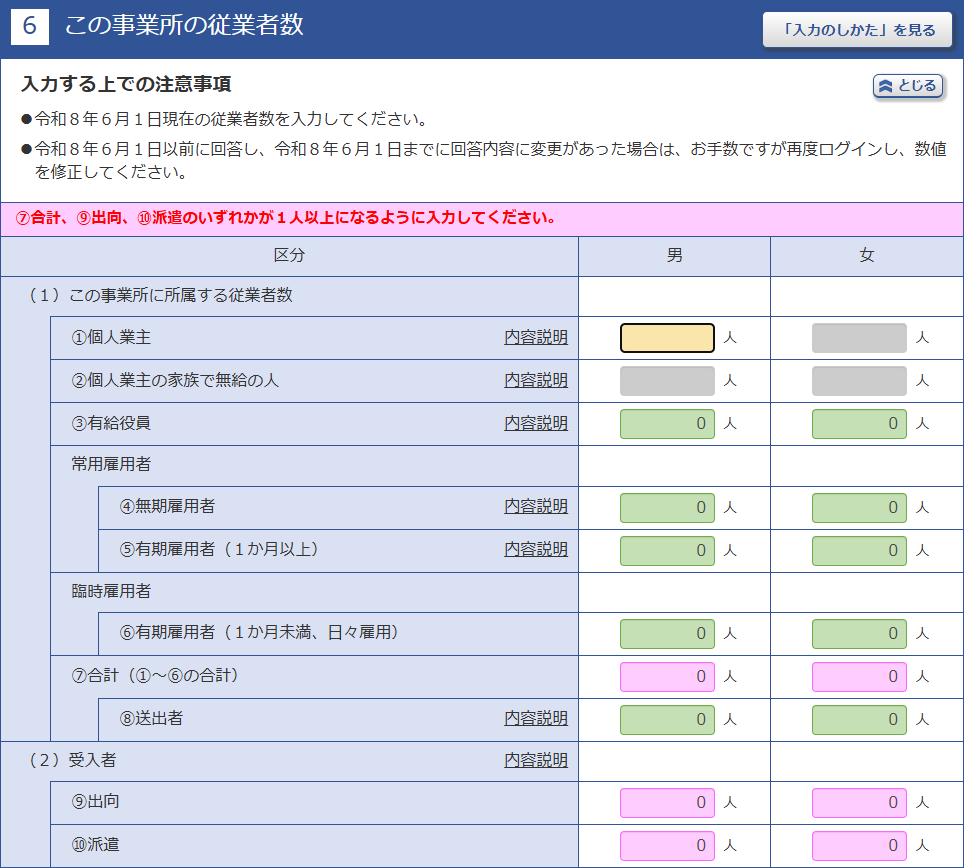Click the female ②個人業主の家族で無給の人 field
Screen dimensions: 964x868
click(859, 381)
